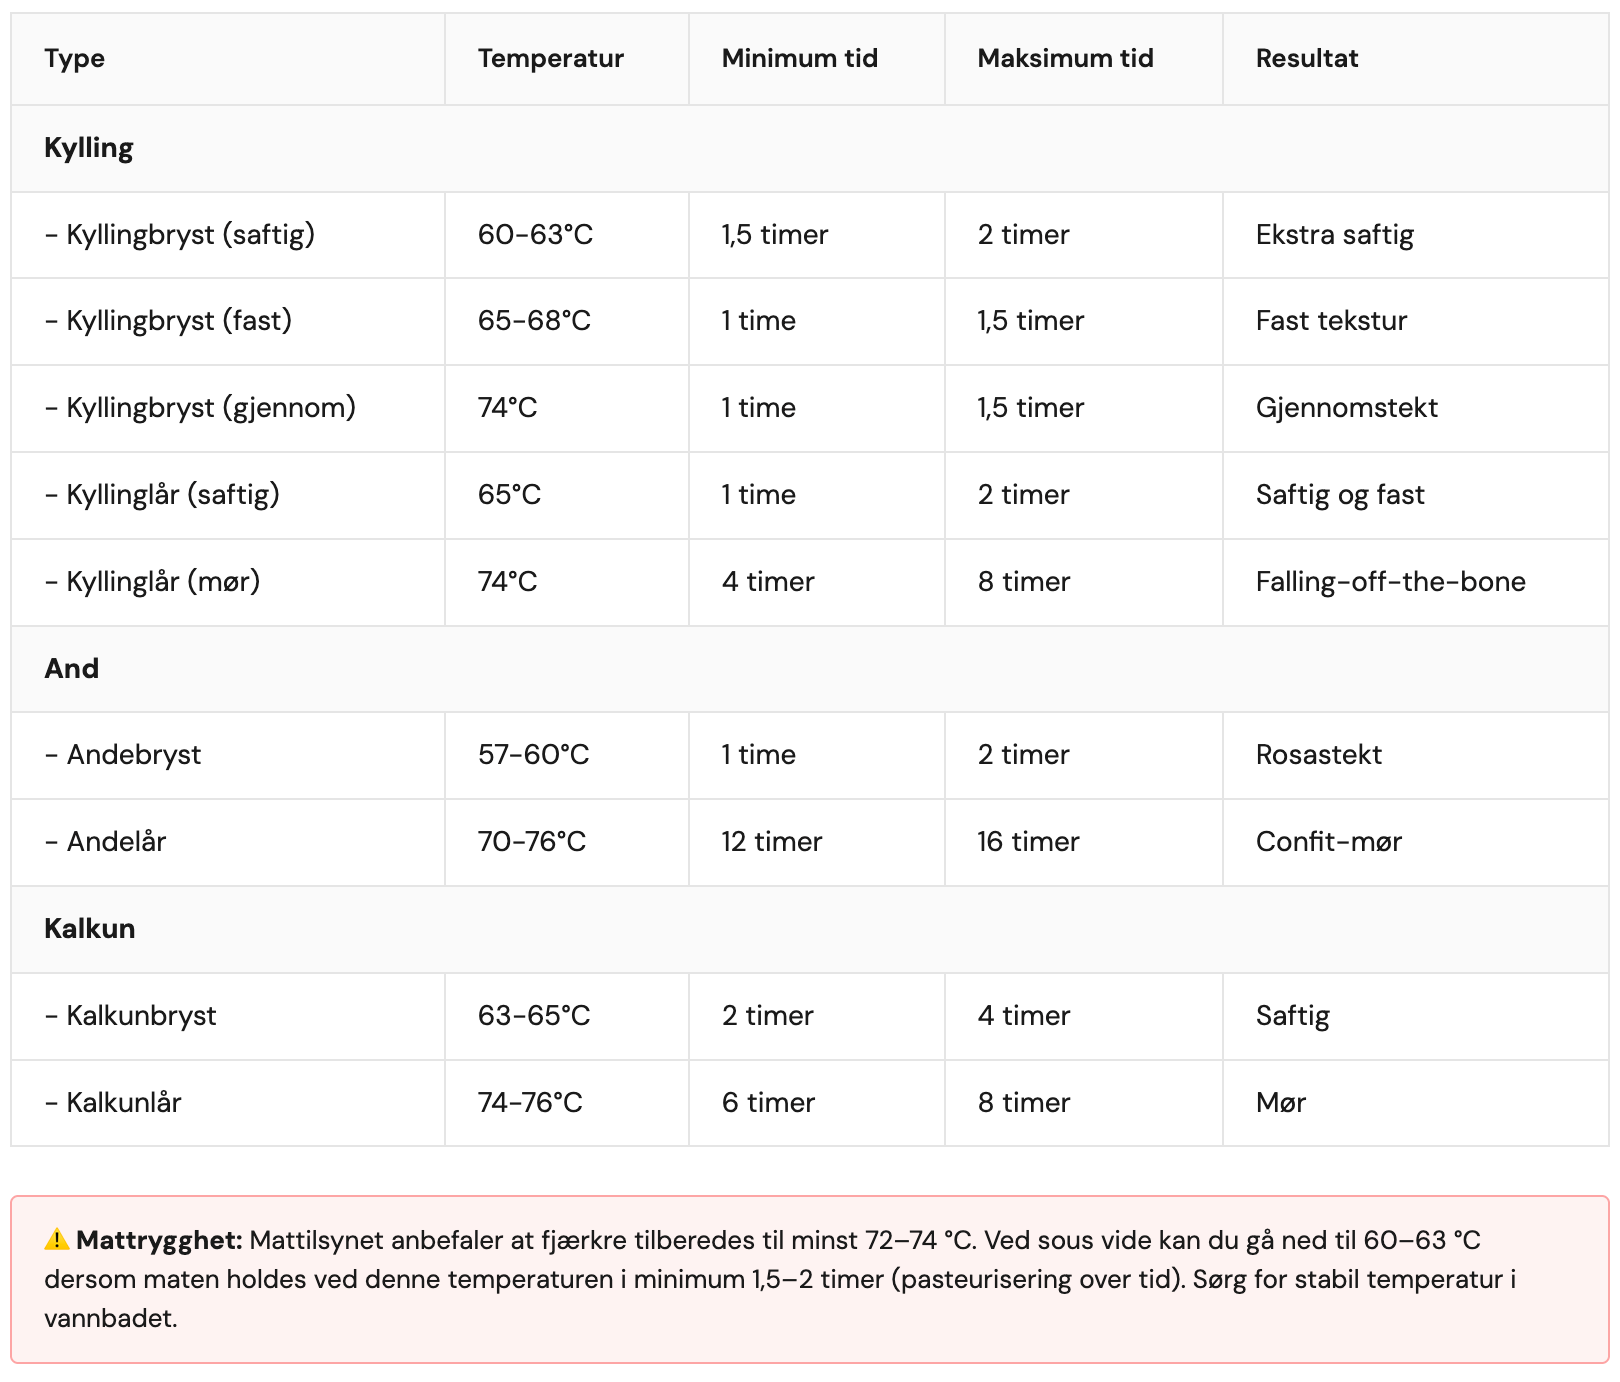Select the Andebryst row label
This screenshot has height=1382, width=1620.
pyautogui.click(x=123, y=755)
